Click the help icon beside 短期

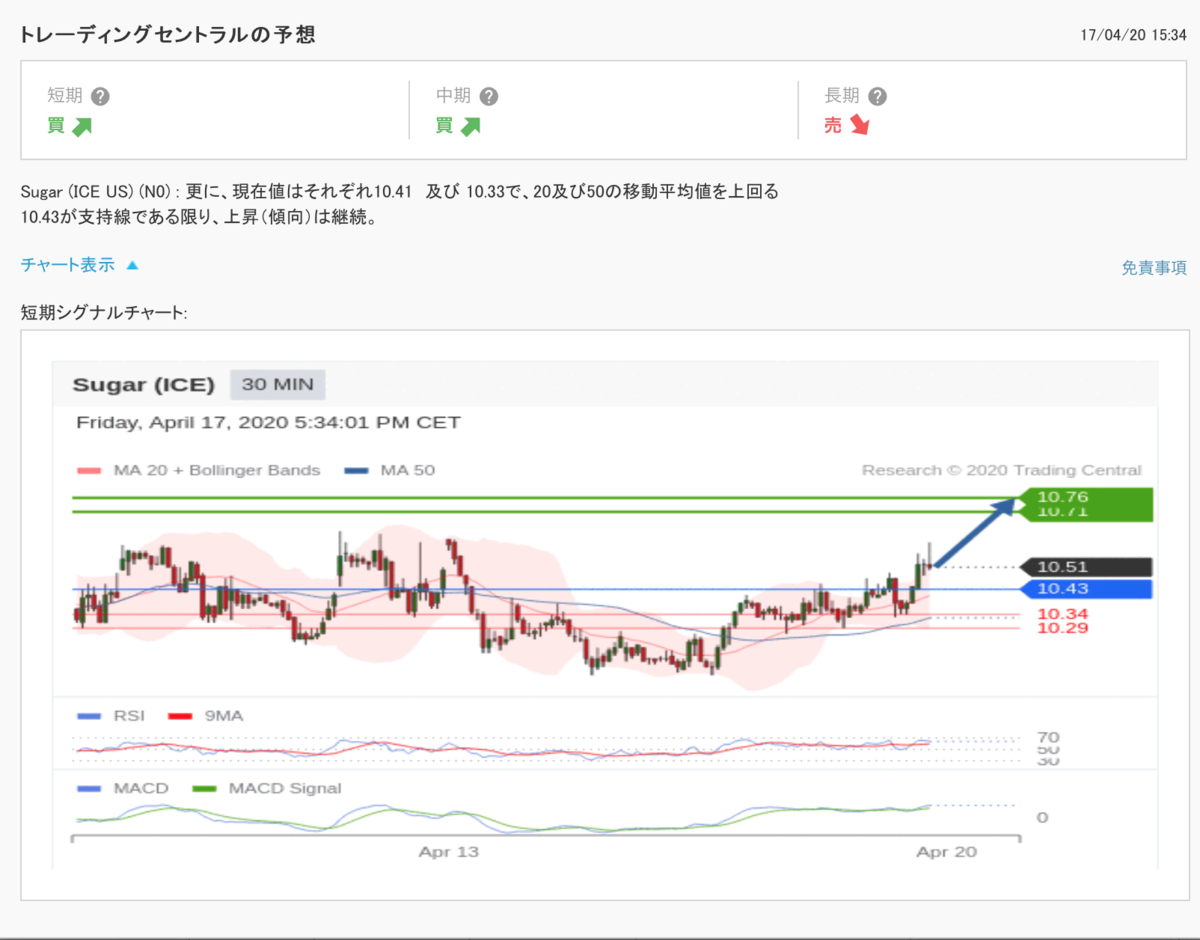100,97
